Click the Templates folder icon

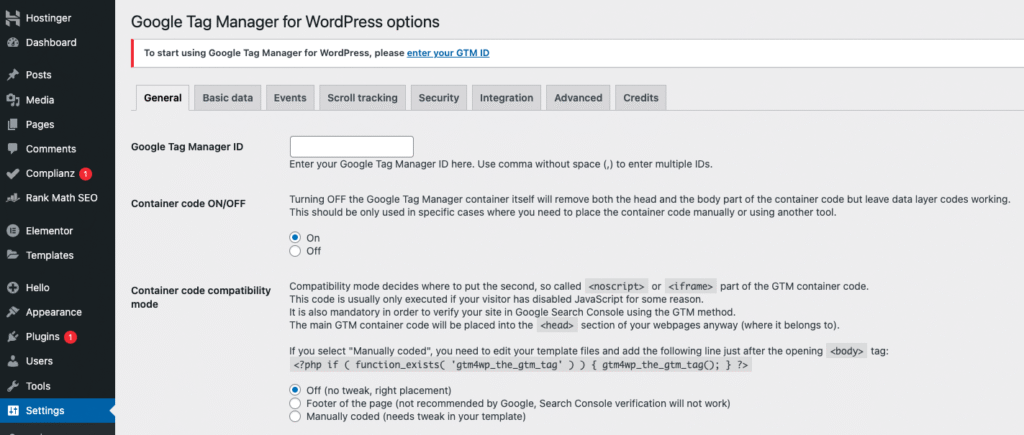click(13, 255)
